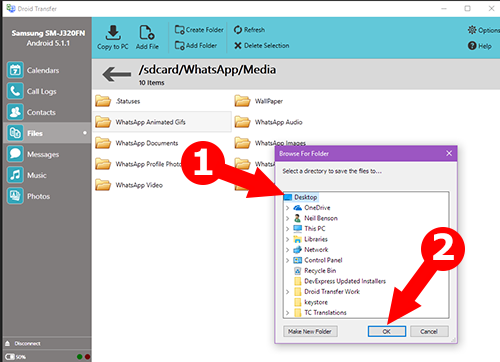The height and width of the screenshot is (362, 500).
Task: Open Call Logs in the sidebar
Action: coord(47,91)
